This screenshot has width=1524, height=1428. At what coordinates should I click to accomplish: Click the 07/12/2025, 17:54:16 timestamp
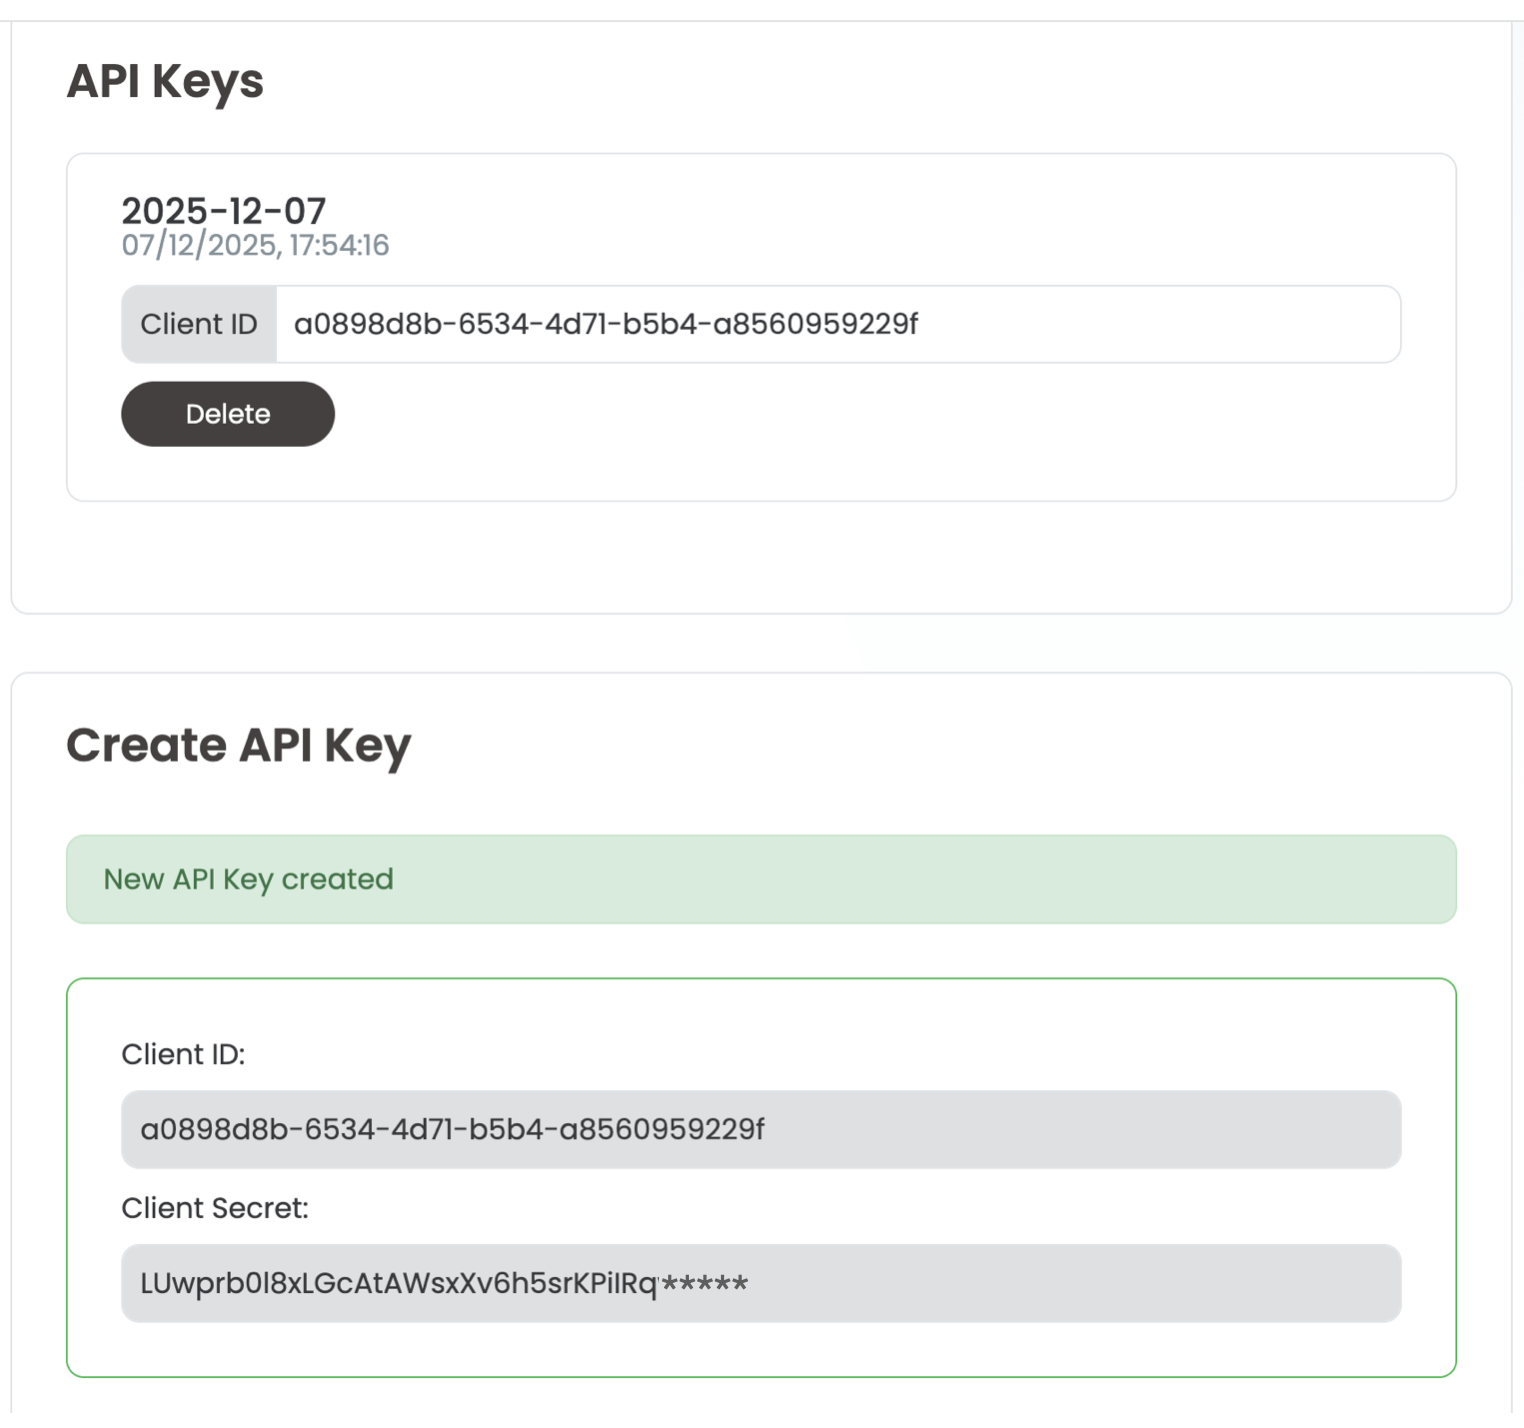pyautogui.click(x=255, y=245)
